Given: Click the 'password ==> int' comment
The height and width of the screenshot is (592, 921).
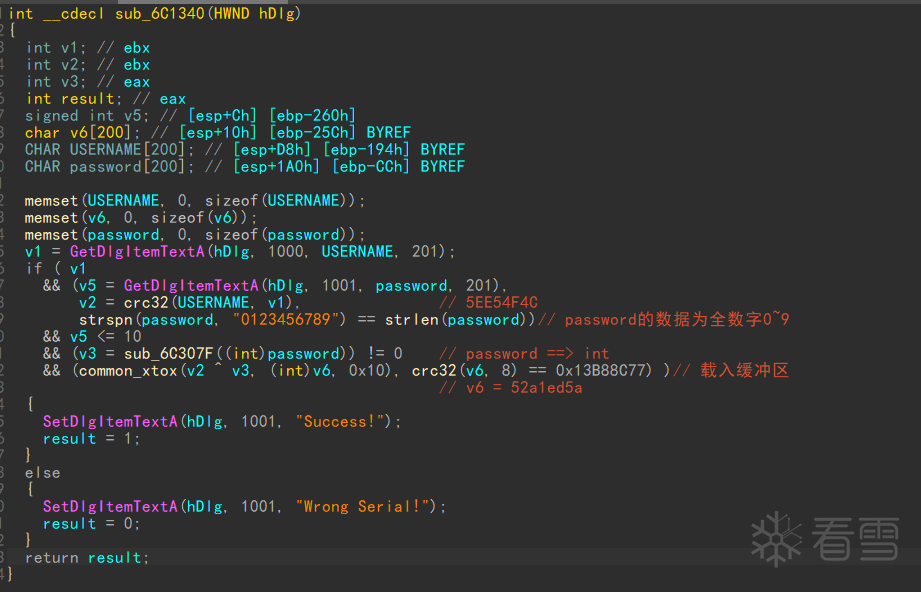Looking at the screenshot, I should point(524,354).
